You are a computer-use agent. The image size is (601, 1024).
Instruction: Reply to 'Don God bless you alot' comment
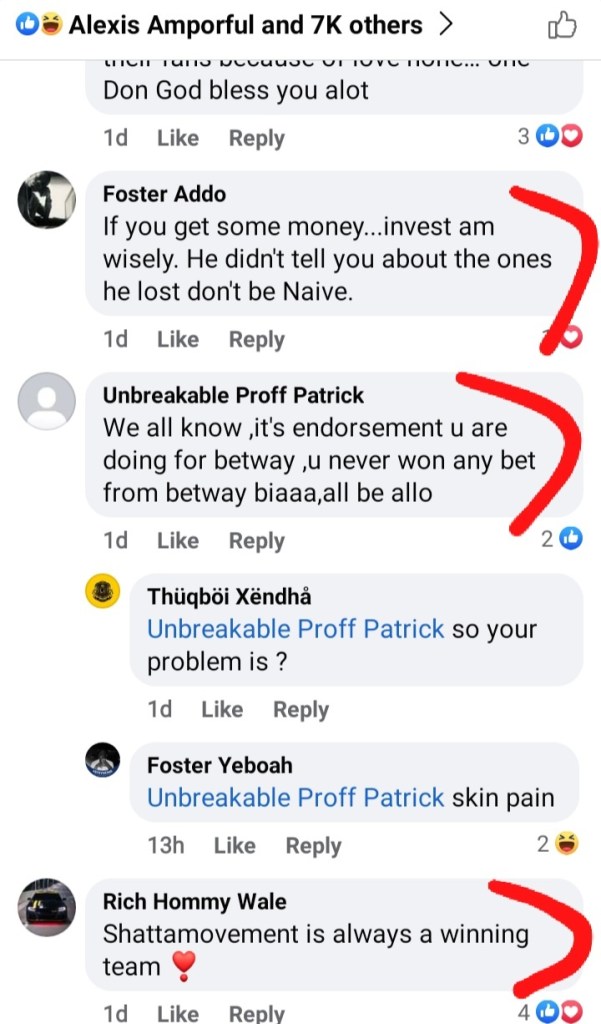click(x=257, y=138)
